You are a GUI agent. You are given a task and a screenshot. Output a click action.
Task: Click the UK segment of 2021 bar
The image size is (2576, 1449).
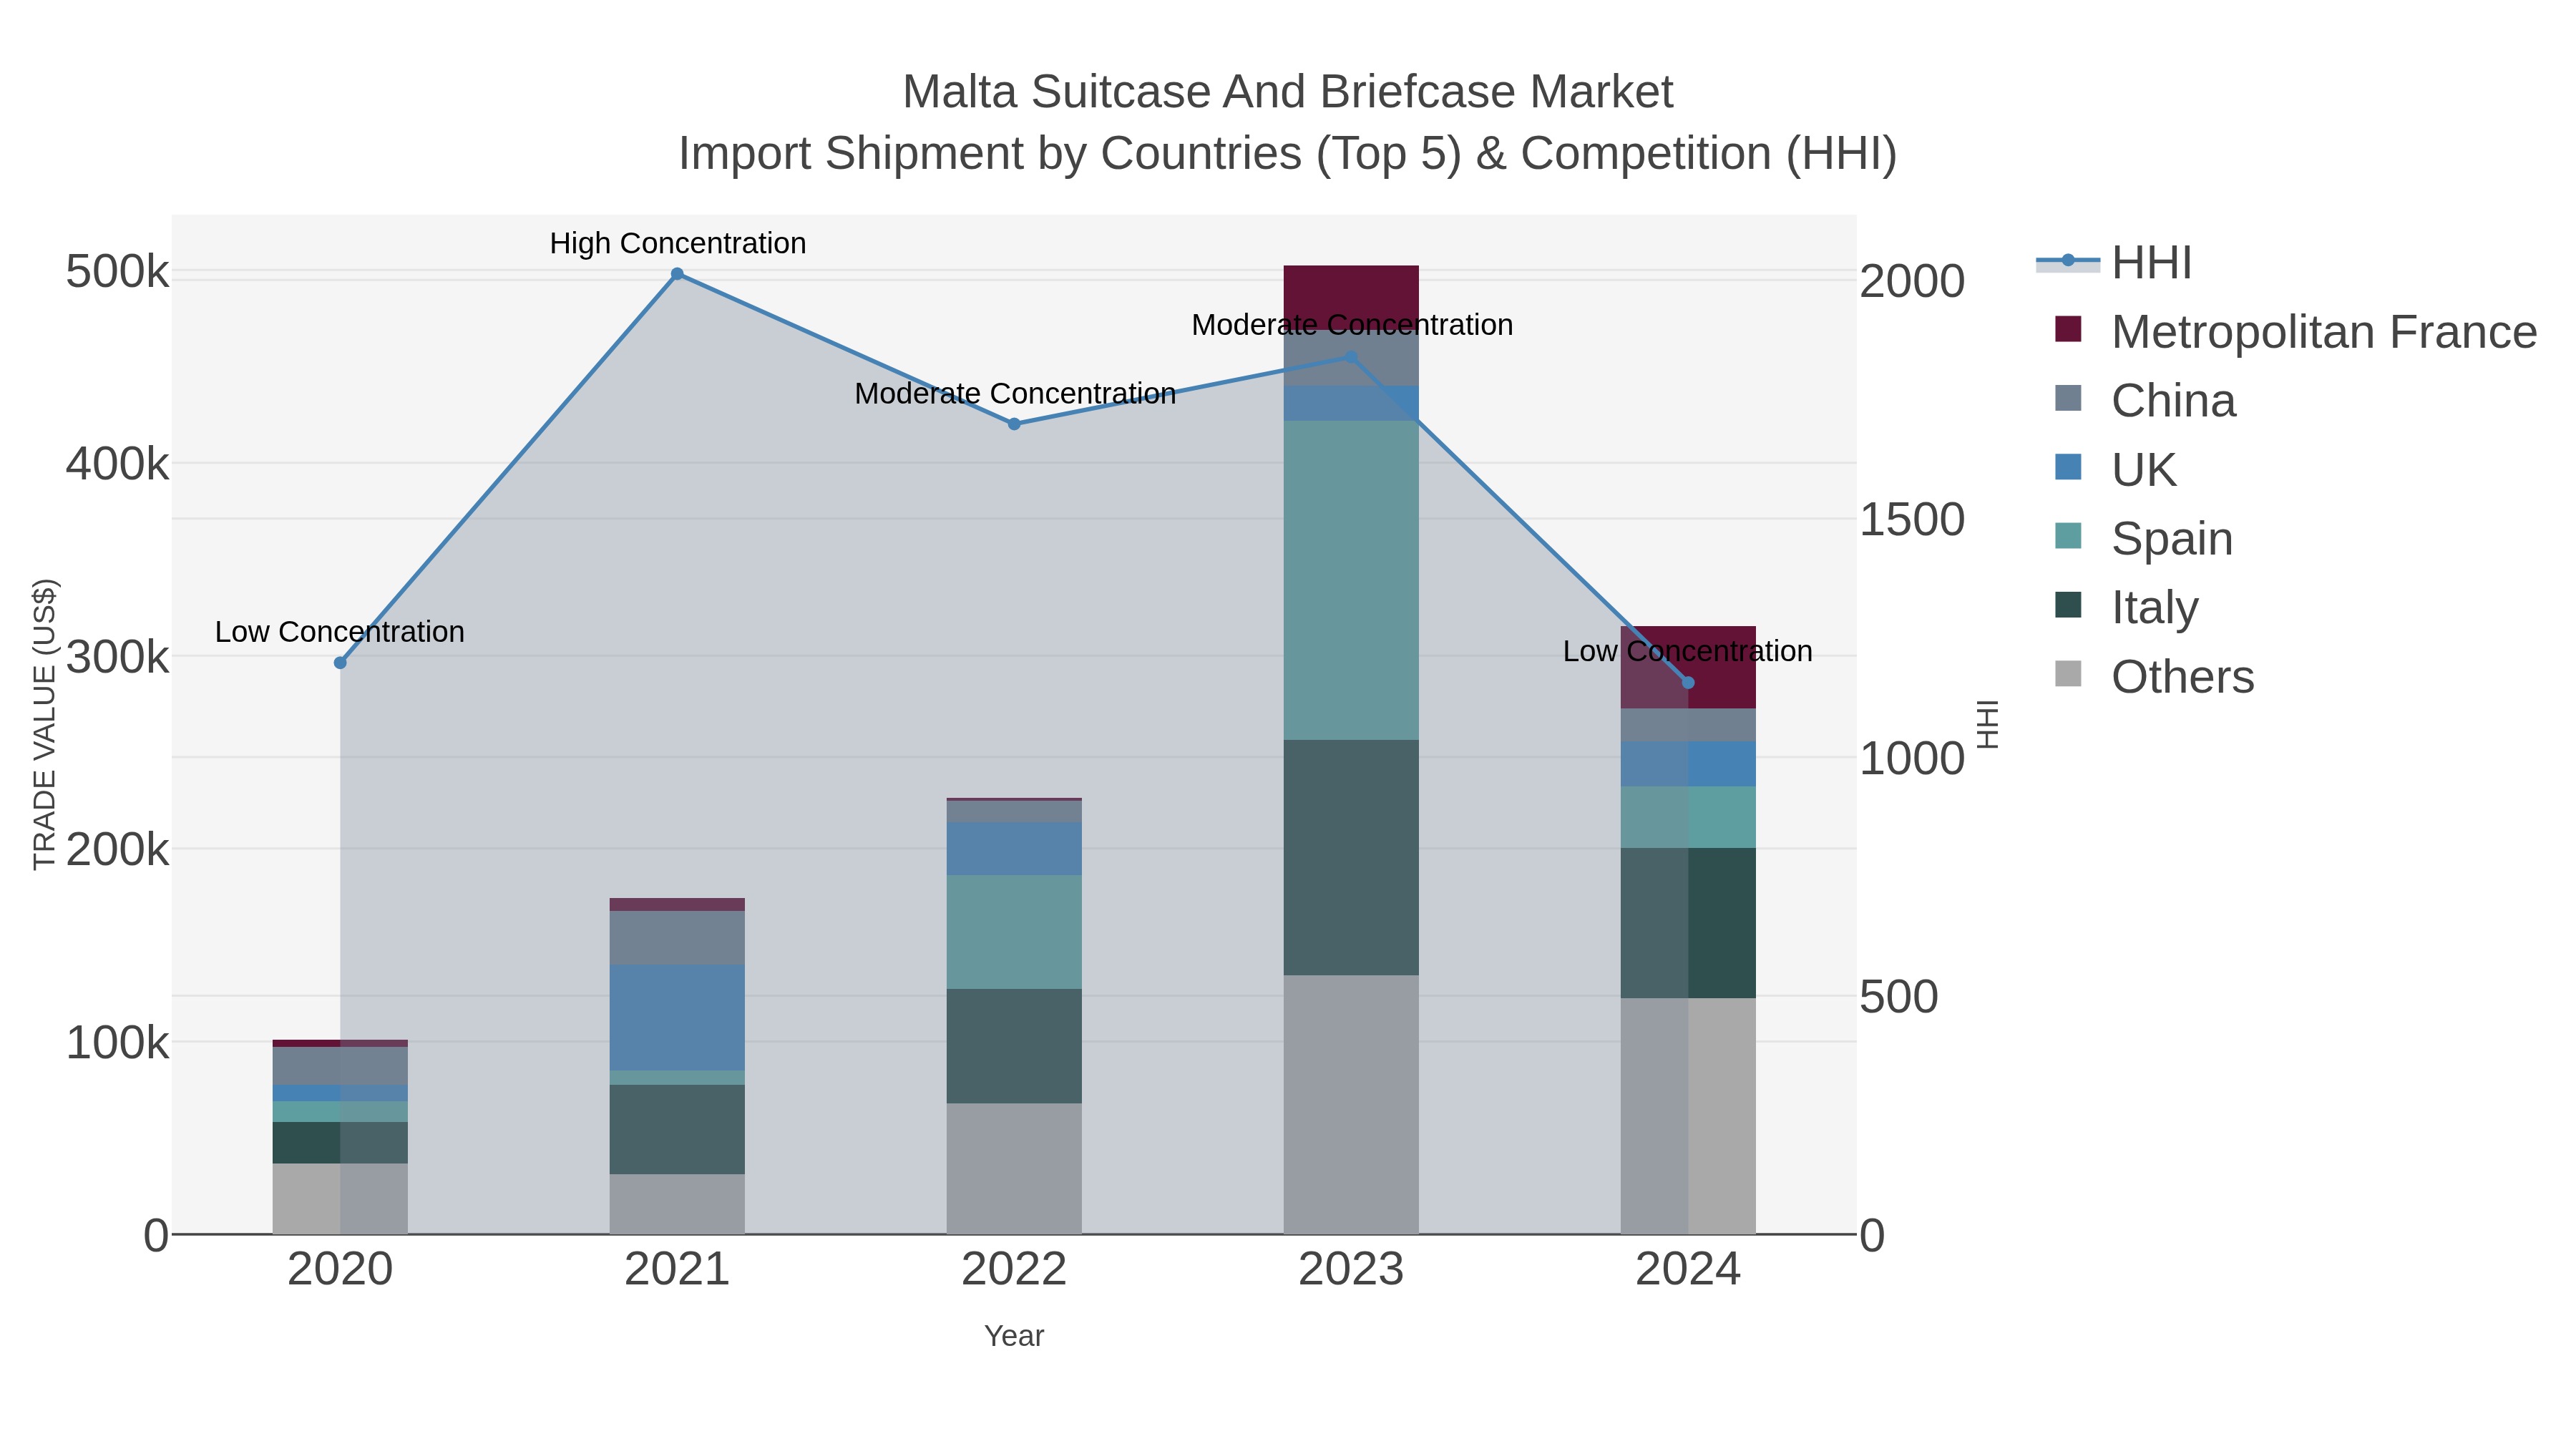[x=677, y=1018]
